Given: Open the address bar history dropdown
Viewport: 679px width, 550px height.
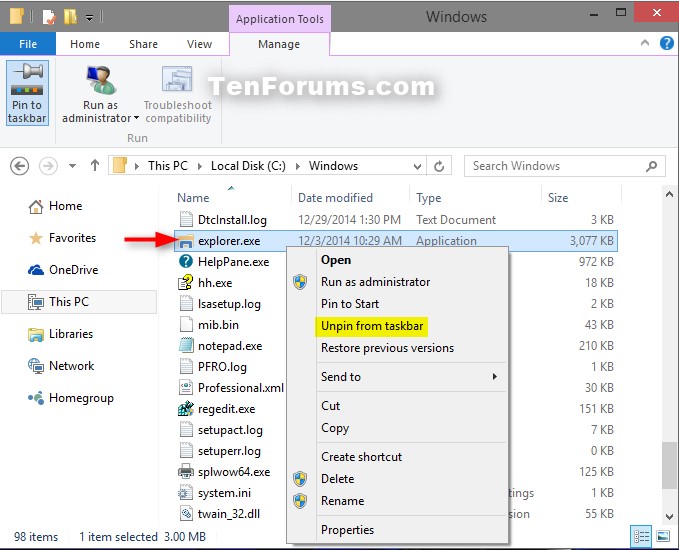Looking at the screenshot, I should coord(417,166).
